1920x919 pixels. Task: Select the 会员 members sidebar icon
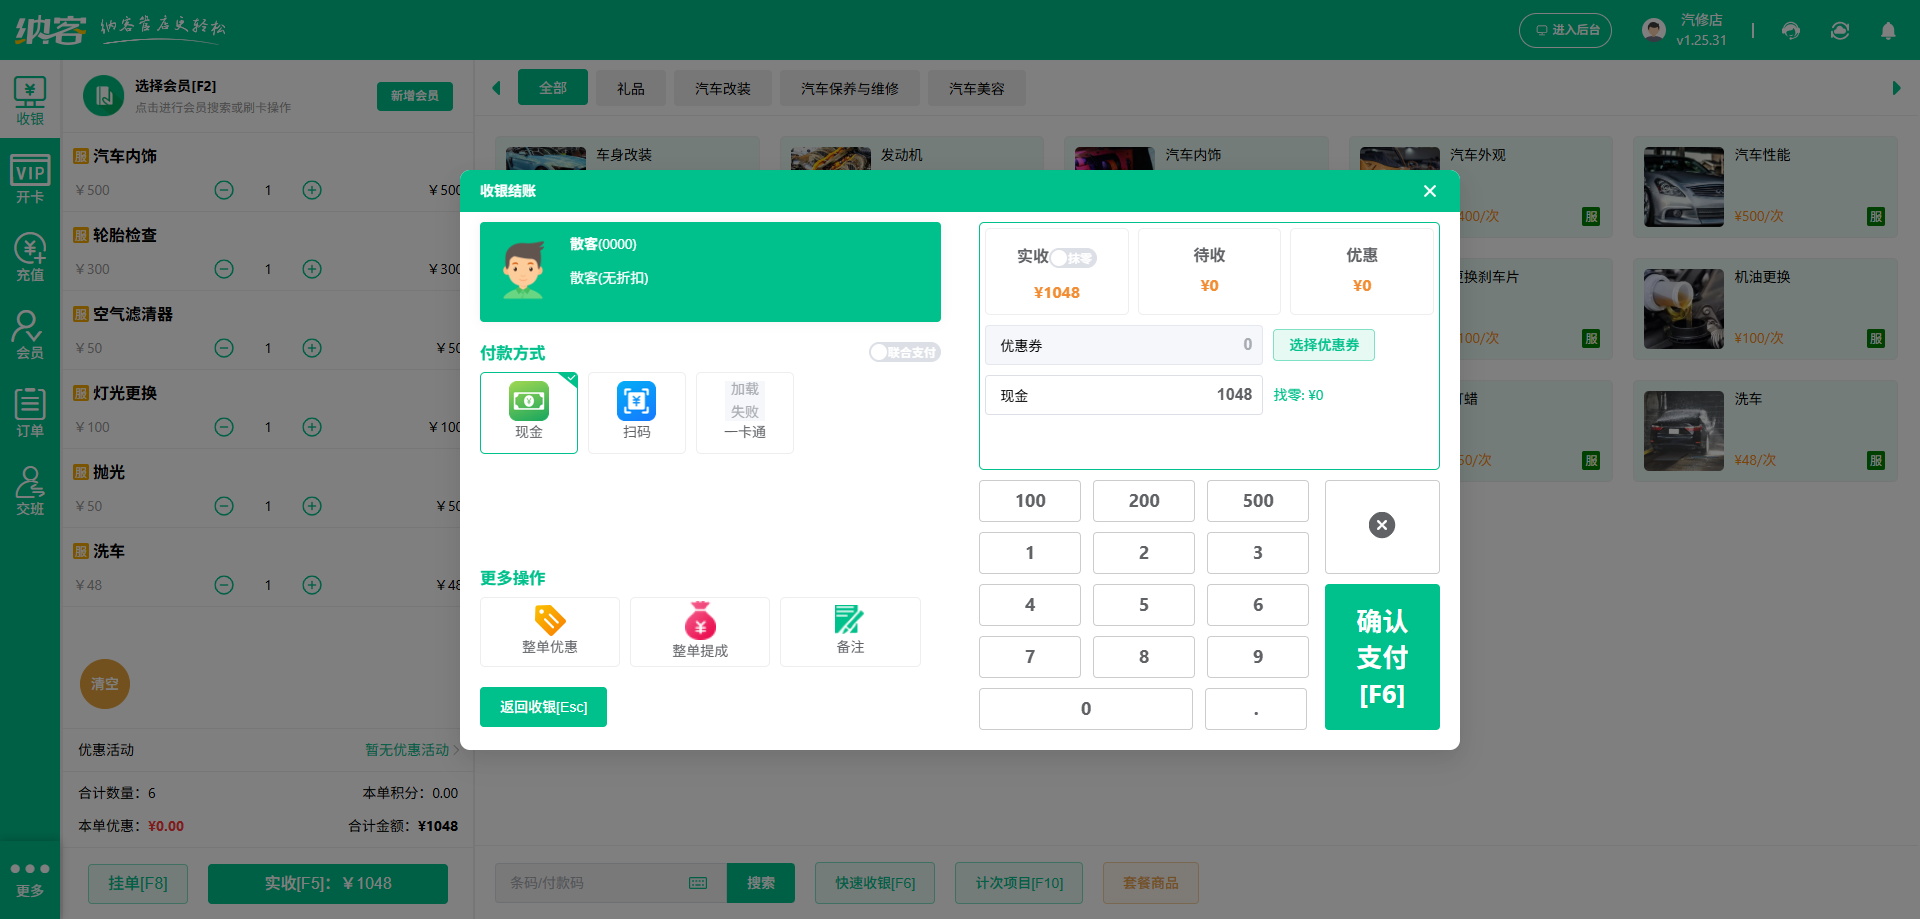pyautogui.click(x=30, y=334)
